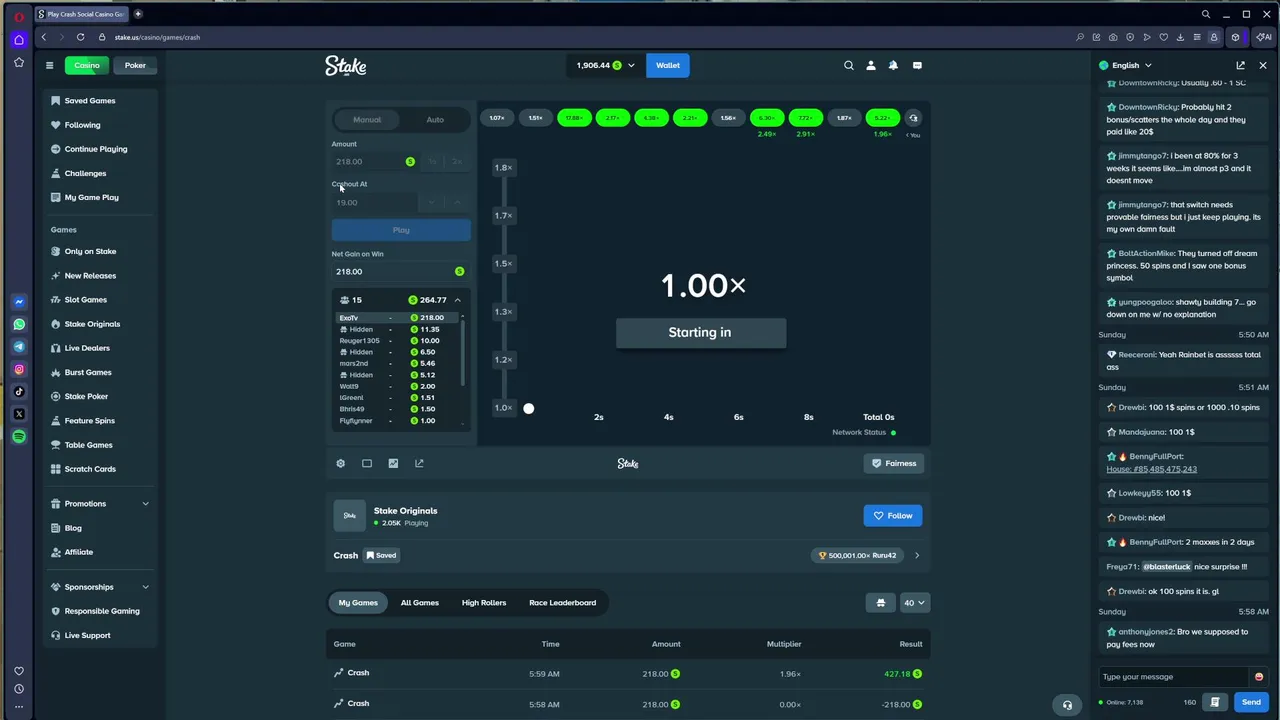
Task: Follow Stake Originals provider
Action: click(x=893, y=516)
